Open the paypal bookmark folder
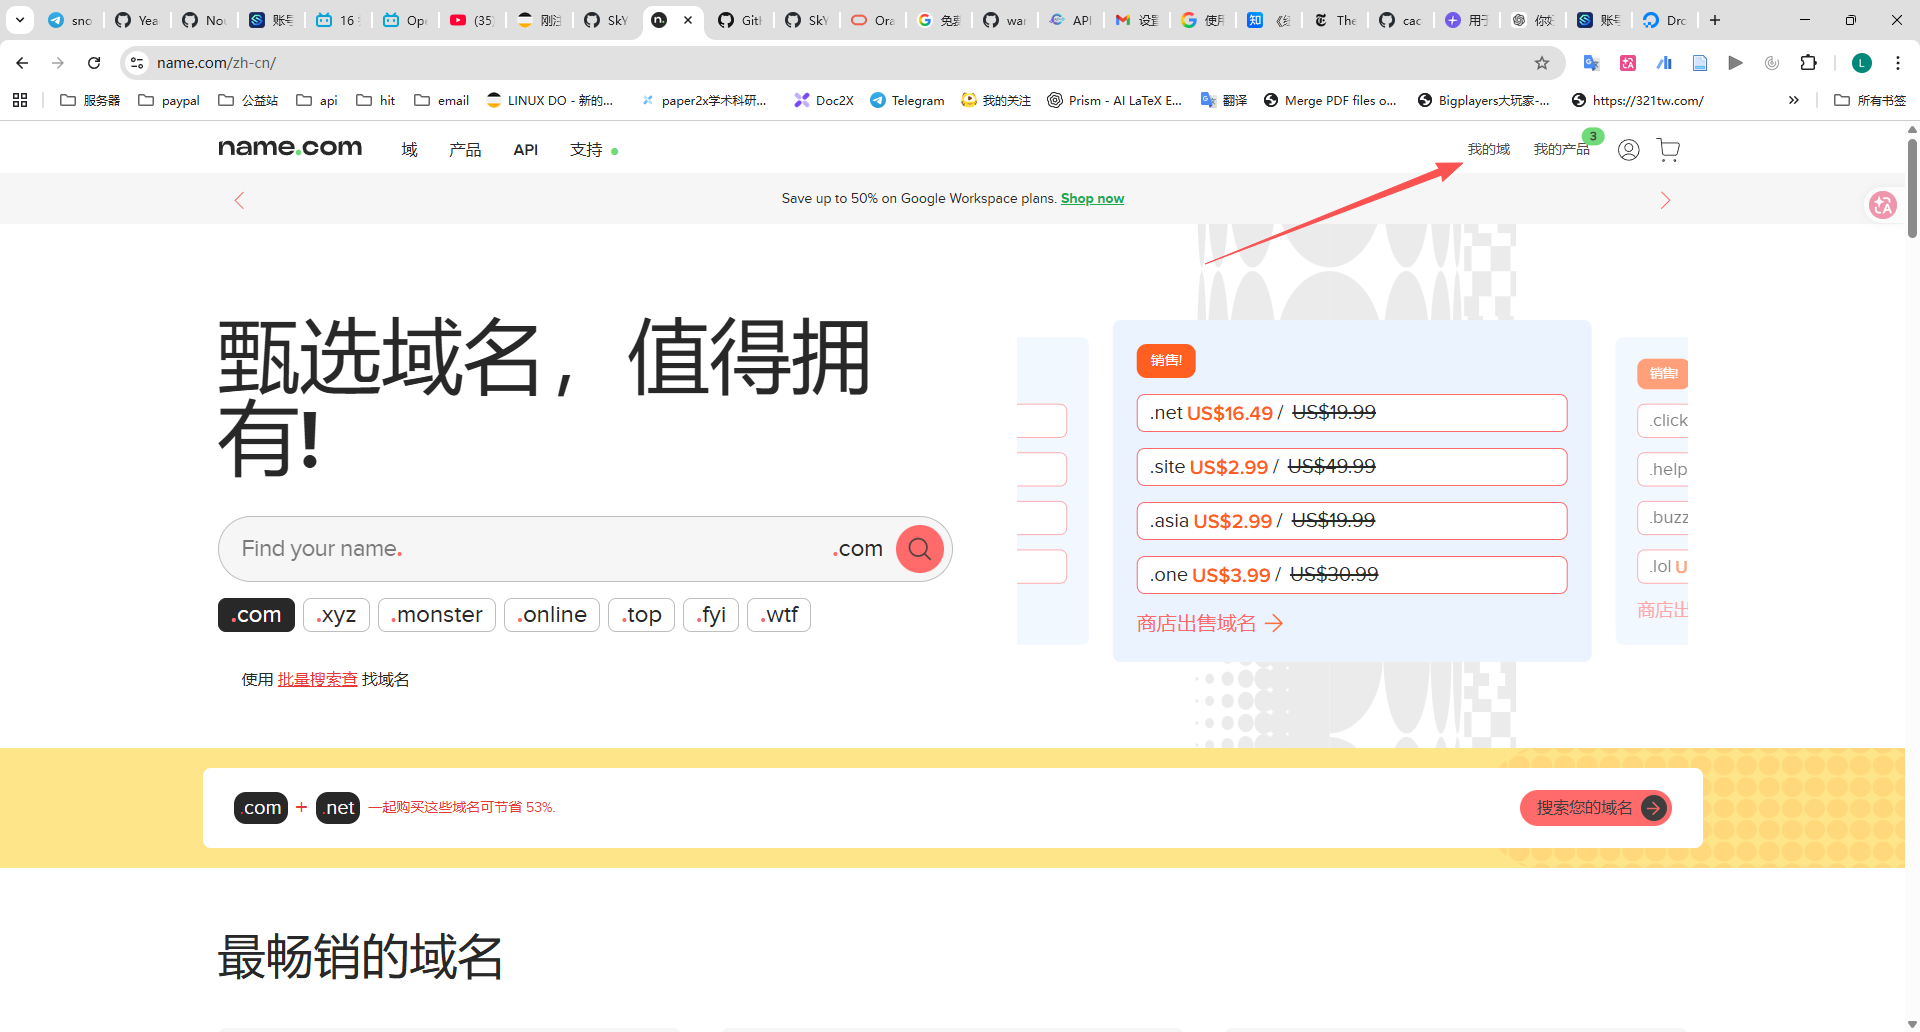This screenshot has height=1032, width=1920. click(x=169, y=100)
